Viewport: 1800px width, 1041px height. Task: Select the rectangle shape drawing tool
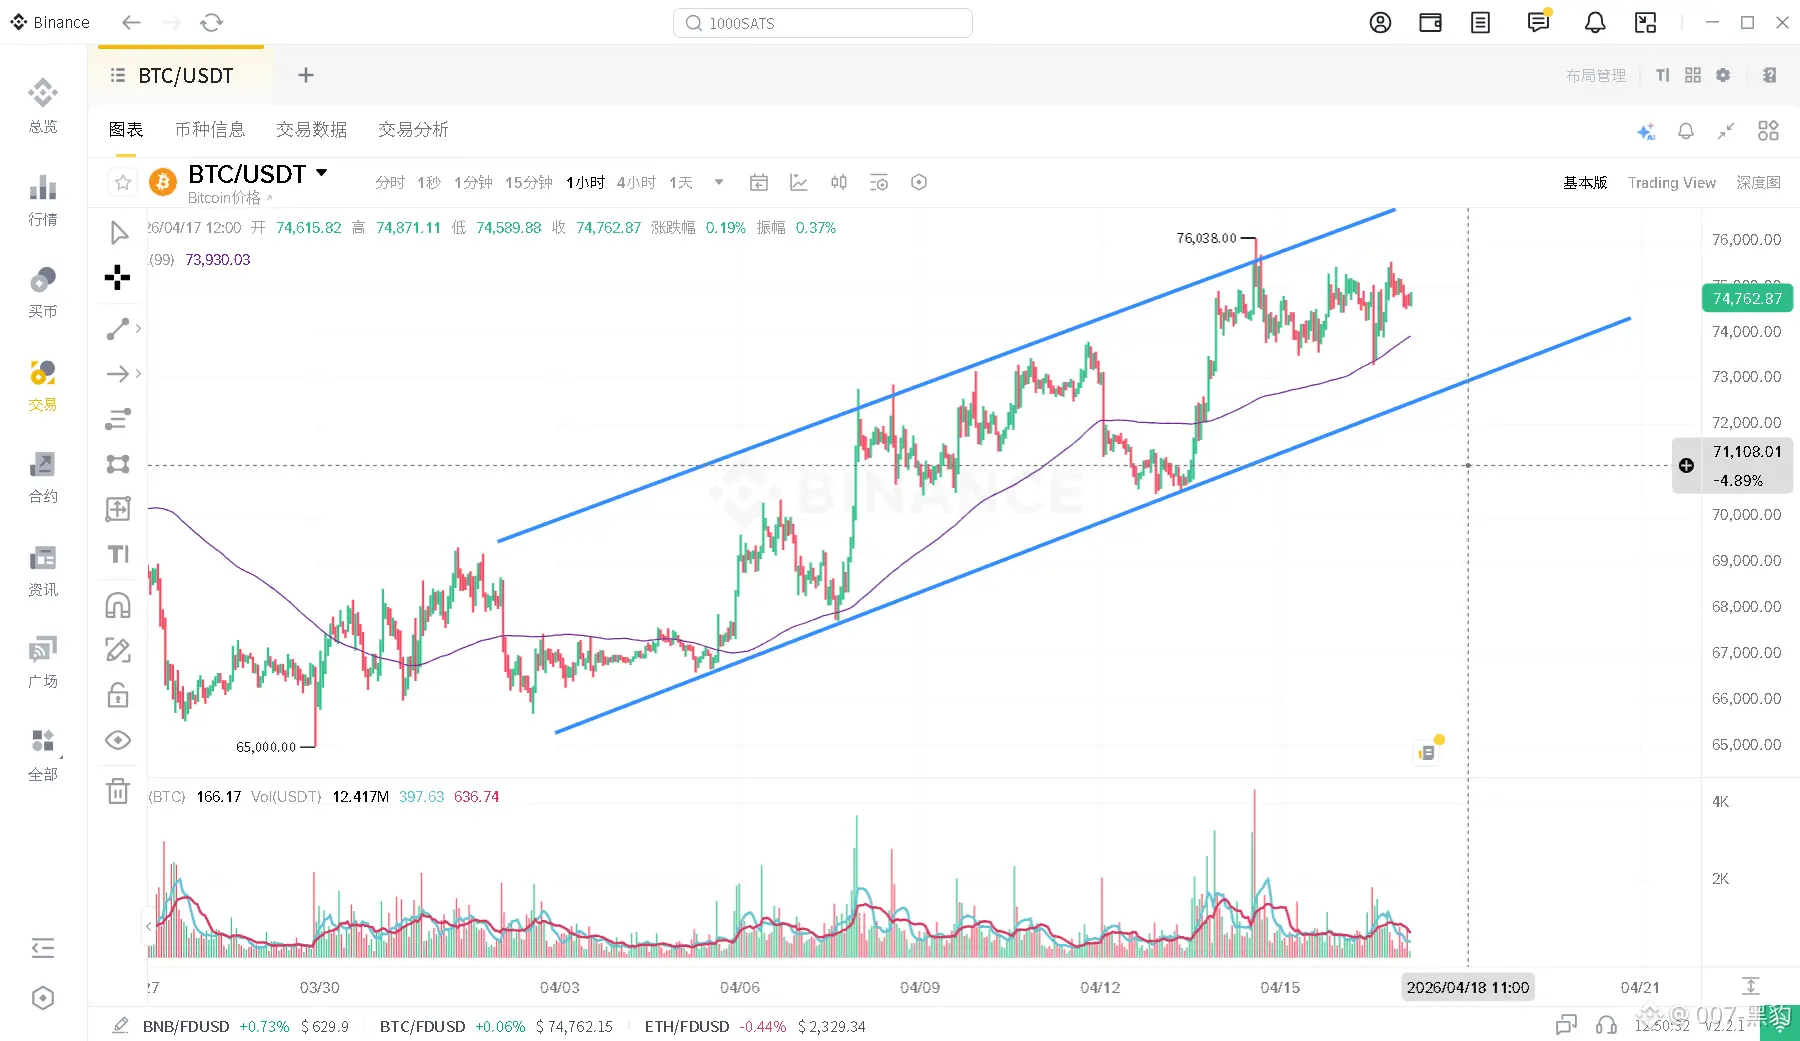click(x=118, y=464)
